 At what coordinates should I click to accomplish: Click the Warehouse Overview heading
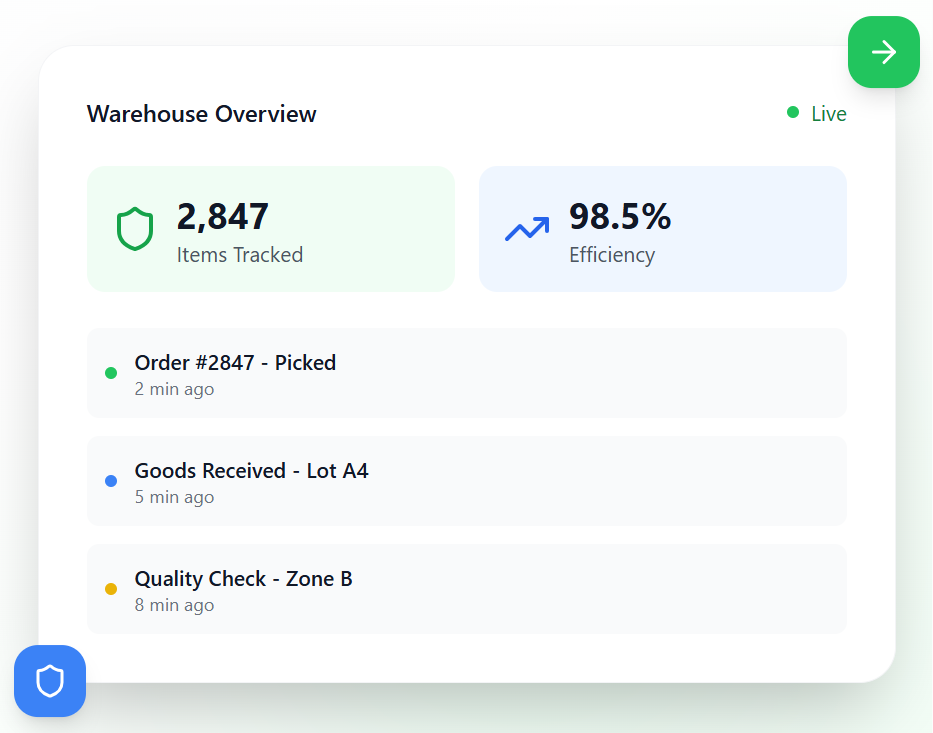coord(202,114)
